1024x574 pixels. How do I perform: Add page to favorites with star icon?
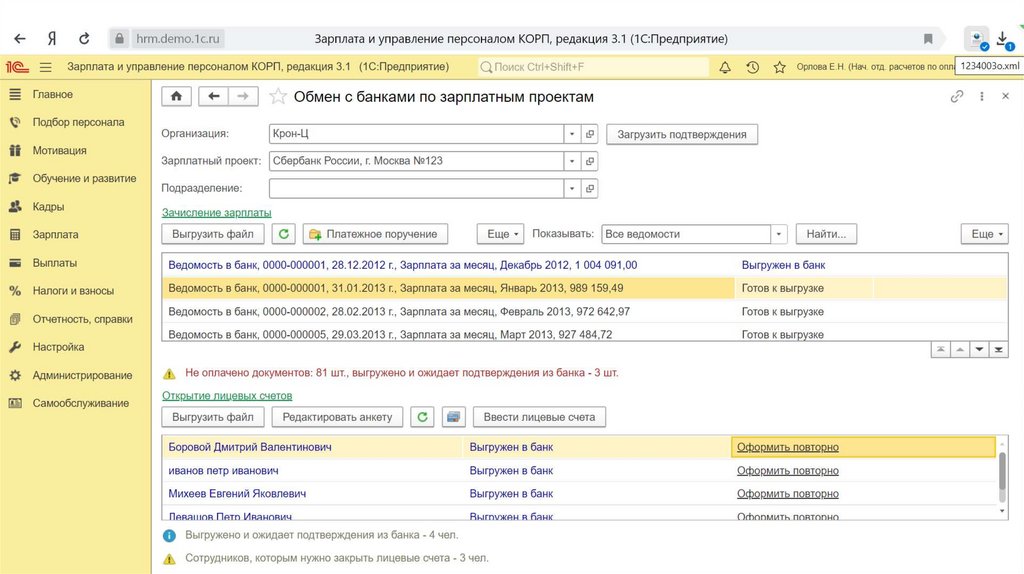coord(278,97)
